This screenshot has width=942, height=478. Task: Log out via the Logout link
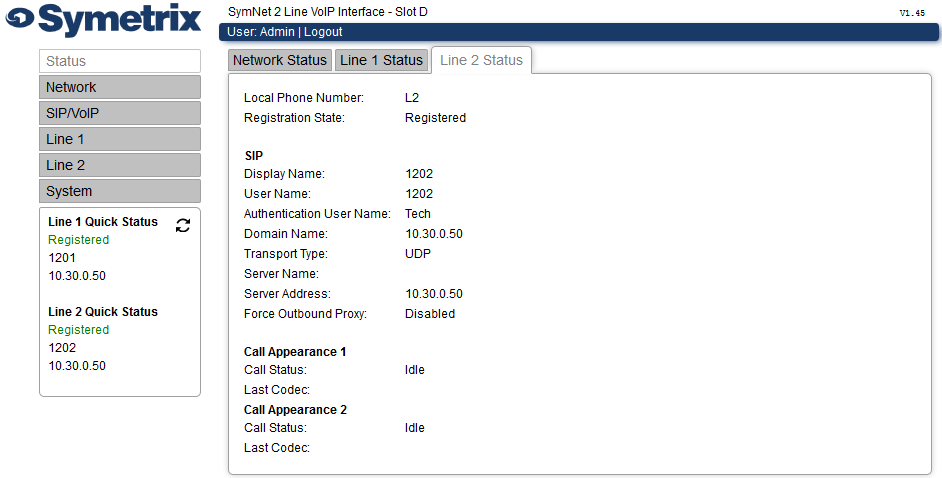click(323, 32)
